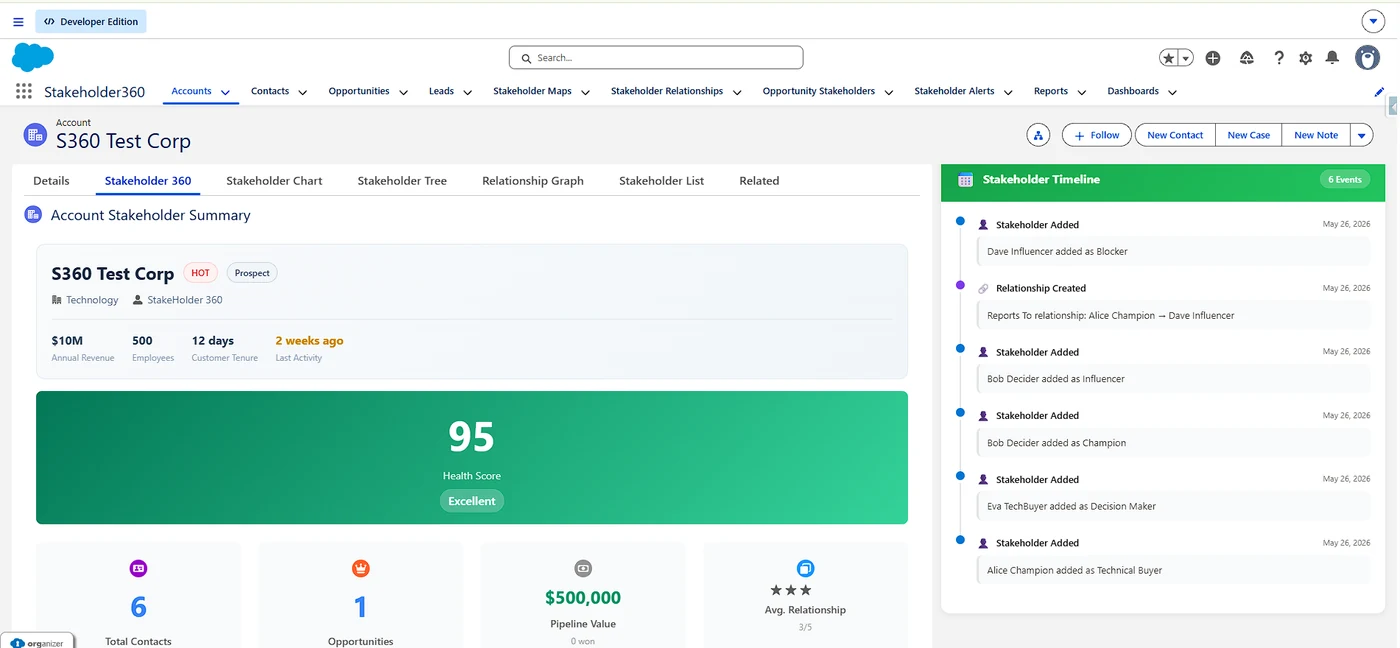The image size is (1400, 648).
Task: Click the 6 Events badge in timeline
Action: click(x=1345, y=180)
